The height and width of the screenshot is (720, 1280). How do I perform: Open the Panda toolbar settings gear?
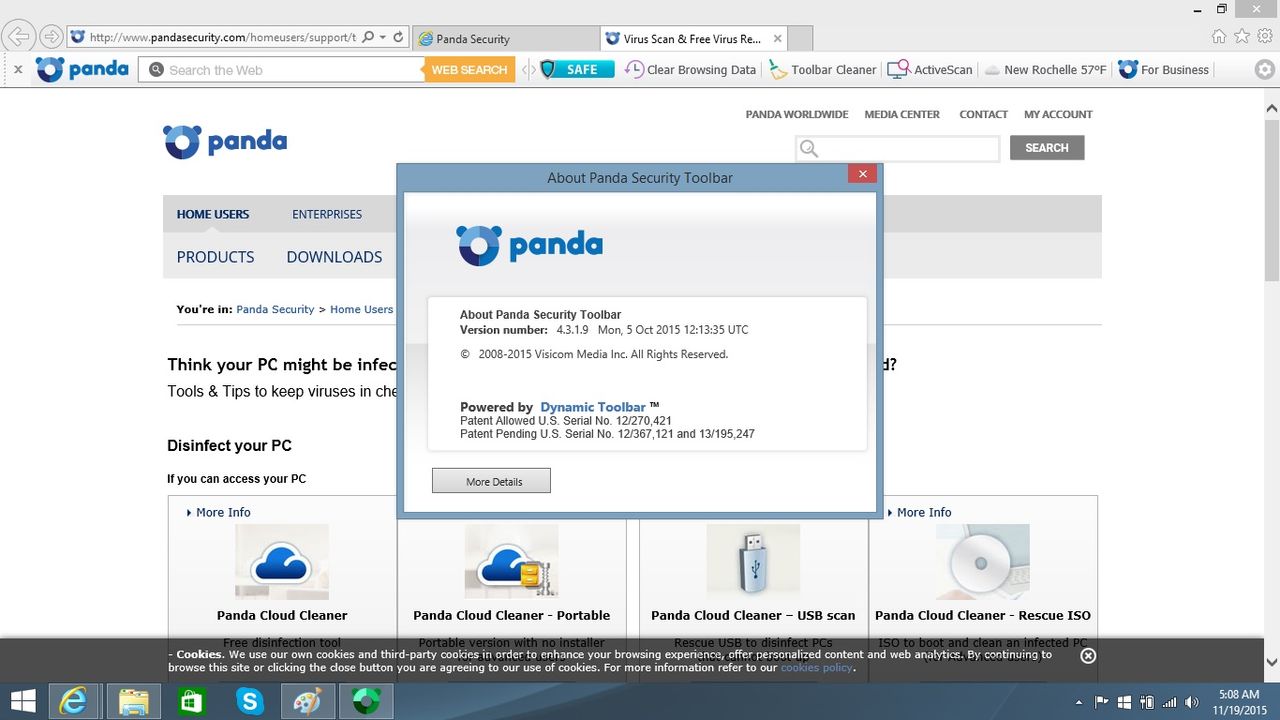[1265, 70]
